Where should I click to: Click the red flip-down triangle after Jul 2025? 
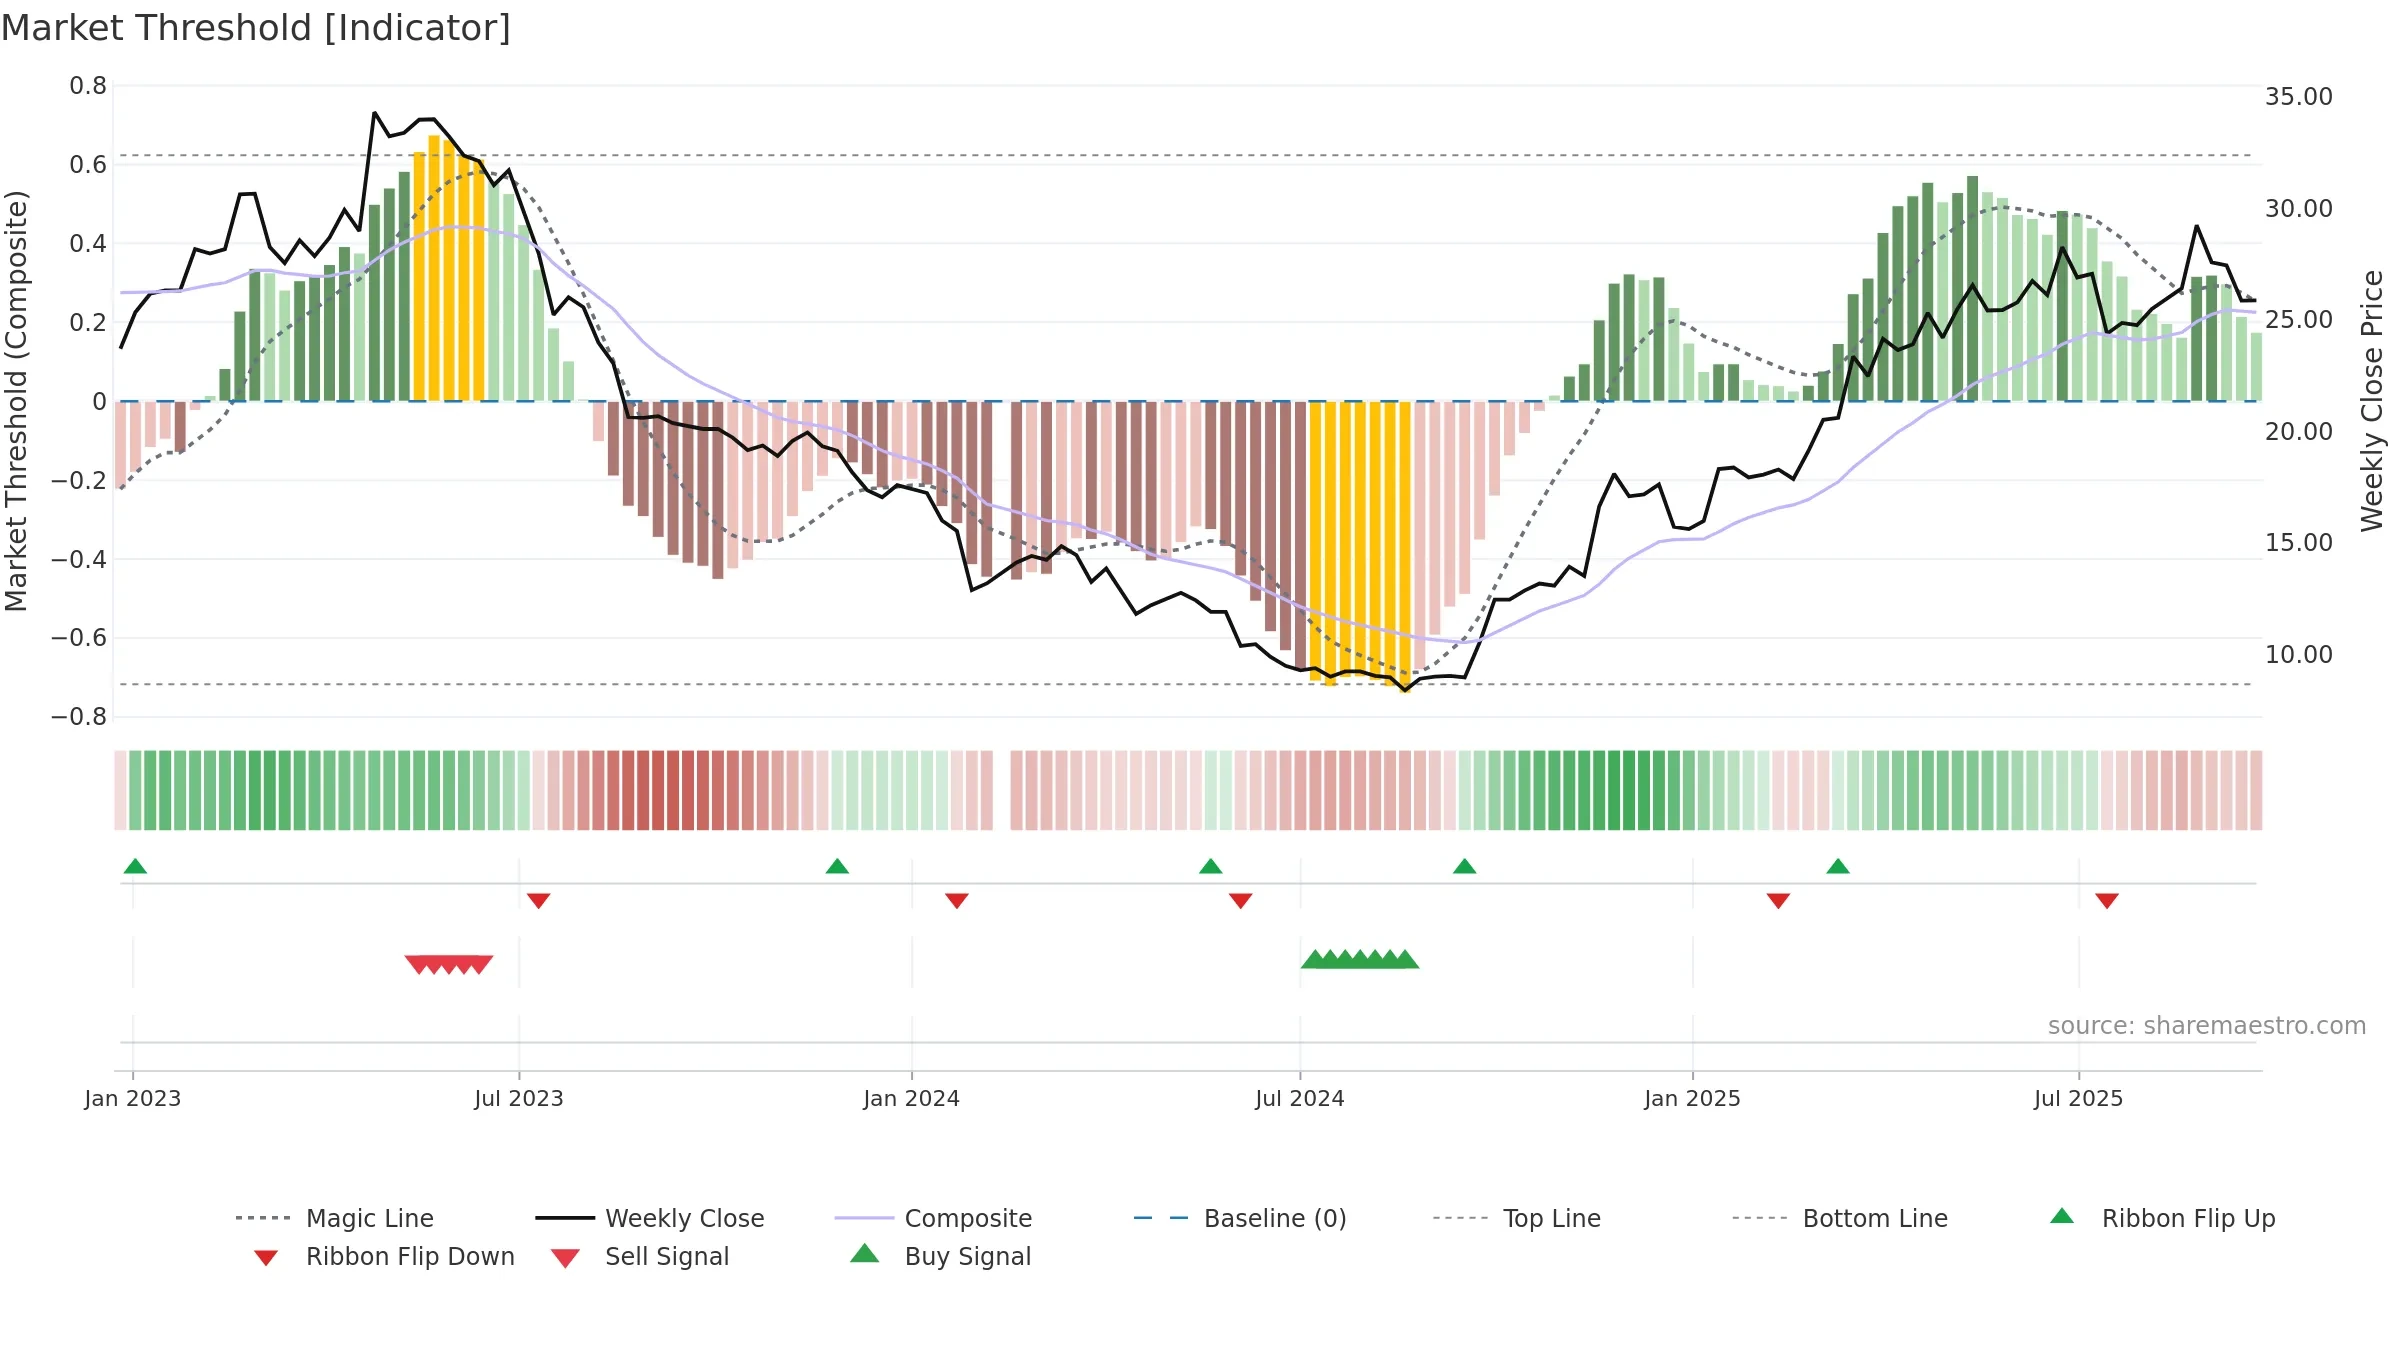click(2106, 901)
